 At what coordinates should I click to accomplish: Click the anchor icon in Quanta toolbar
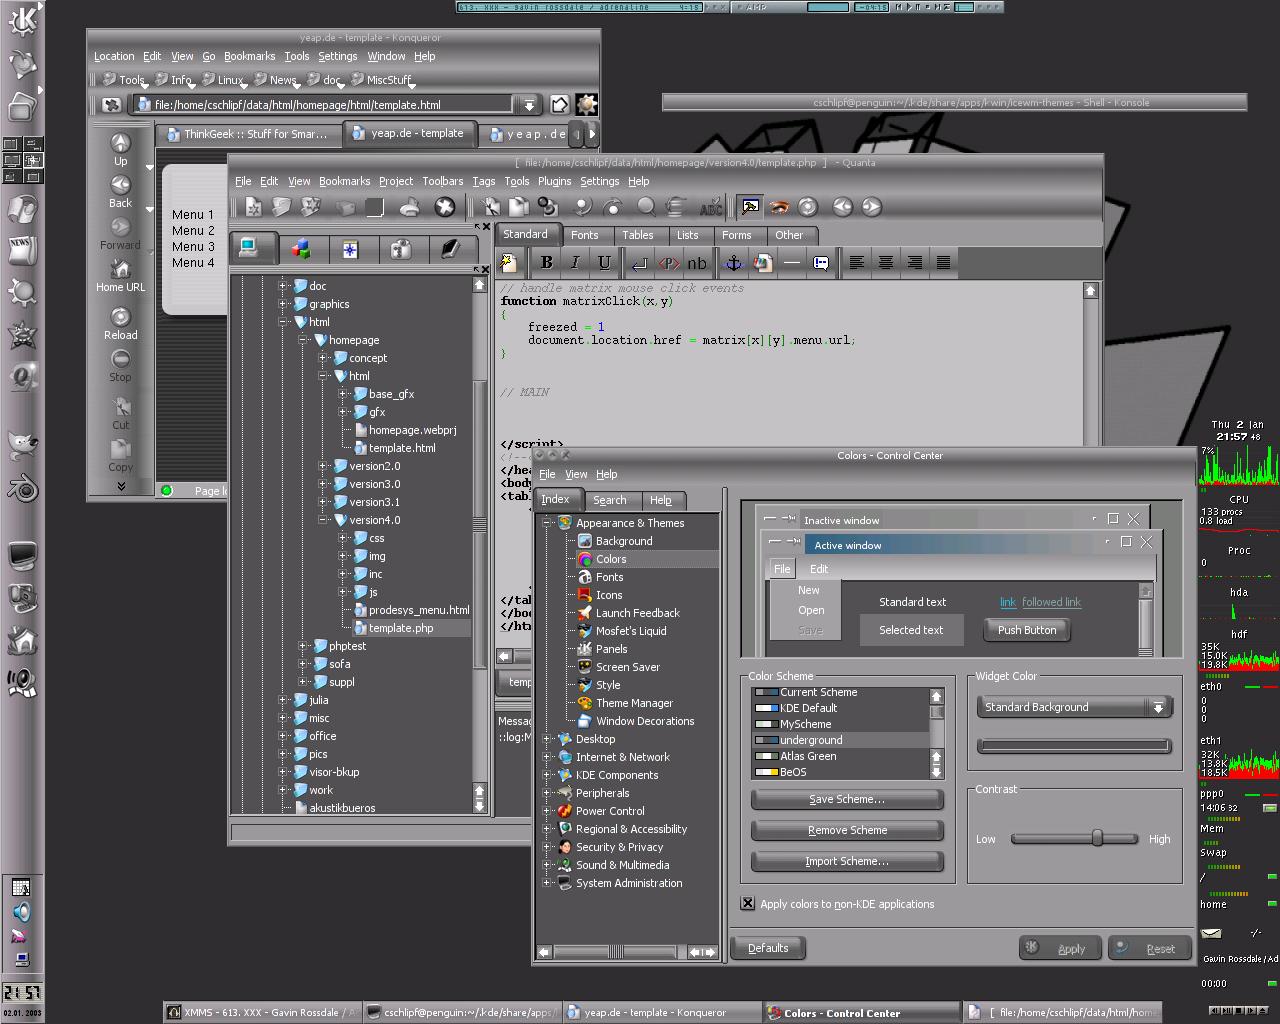[733, 263]
